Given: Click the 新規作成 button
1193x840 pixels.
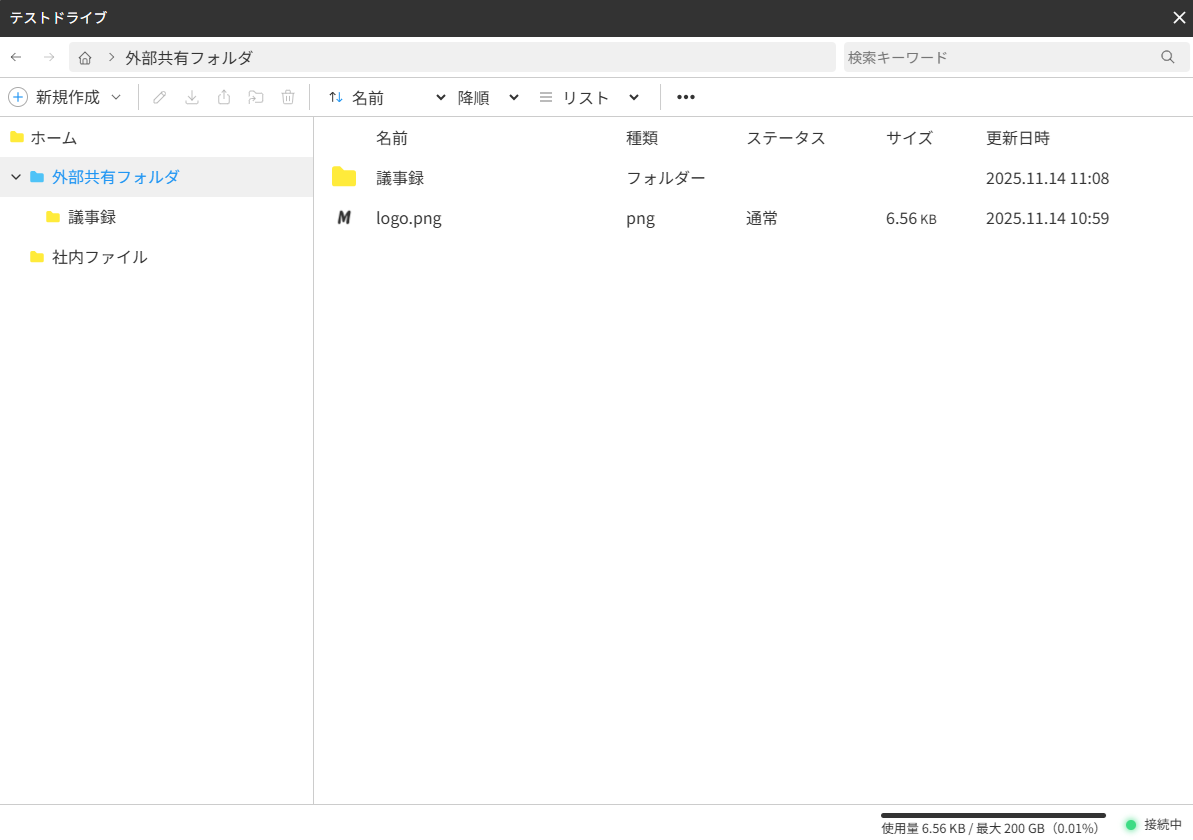Looking at the screenshot, I should (56, 97).
